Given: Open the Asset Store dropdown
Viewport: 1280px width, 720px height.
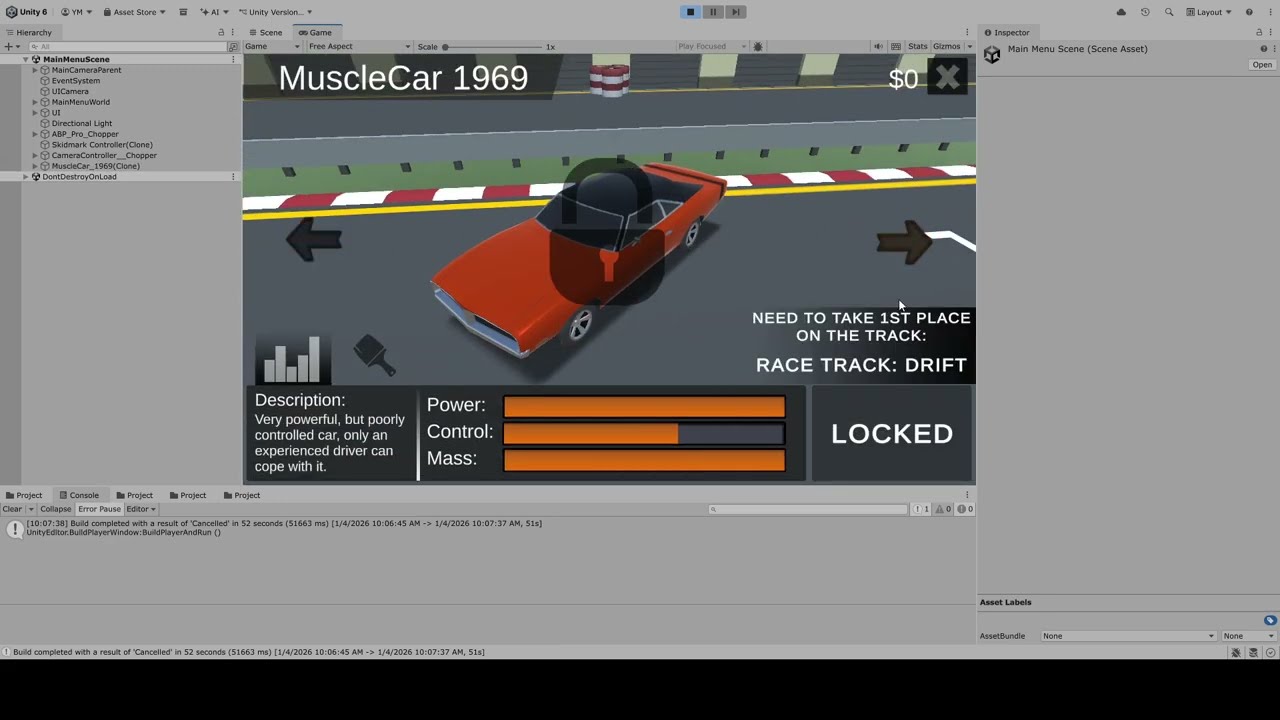Looking at the screenshot, I should point(133,12).
